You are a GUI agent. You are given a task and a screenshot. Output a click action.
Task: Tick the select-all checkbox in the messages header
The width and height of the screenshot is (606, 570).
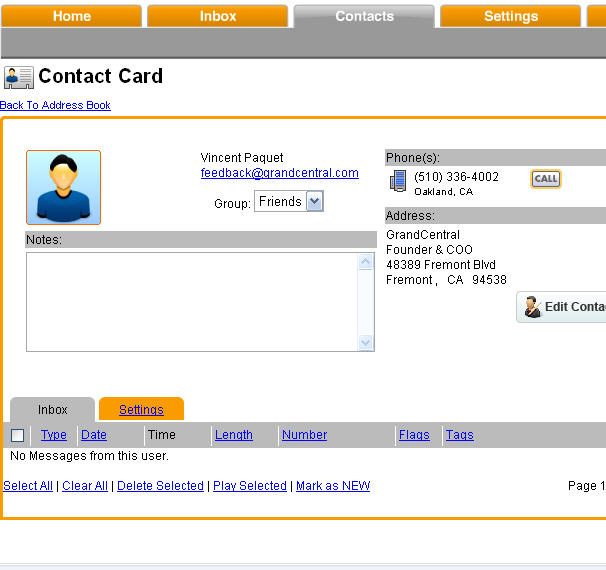coord(17,435)
